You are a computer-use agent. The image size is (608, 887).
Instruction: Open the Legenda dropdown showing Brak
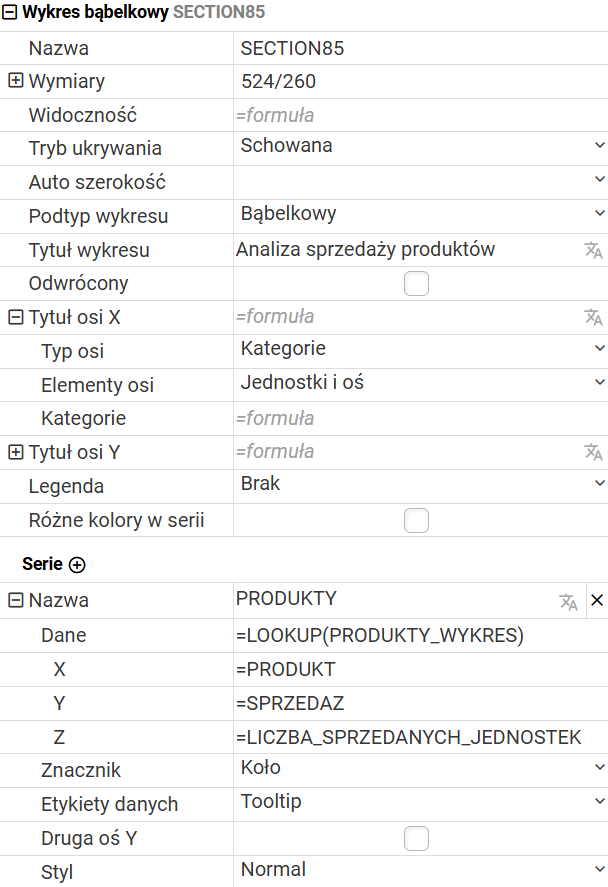pos(420,484)
